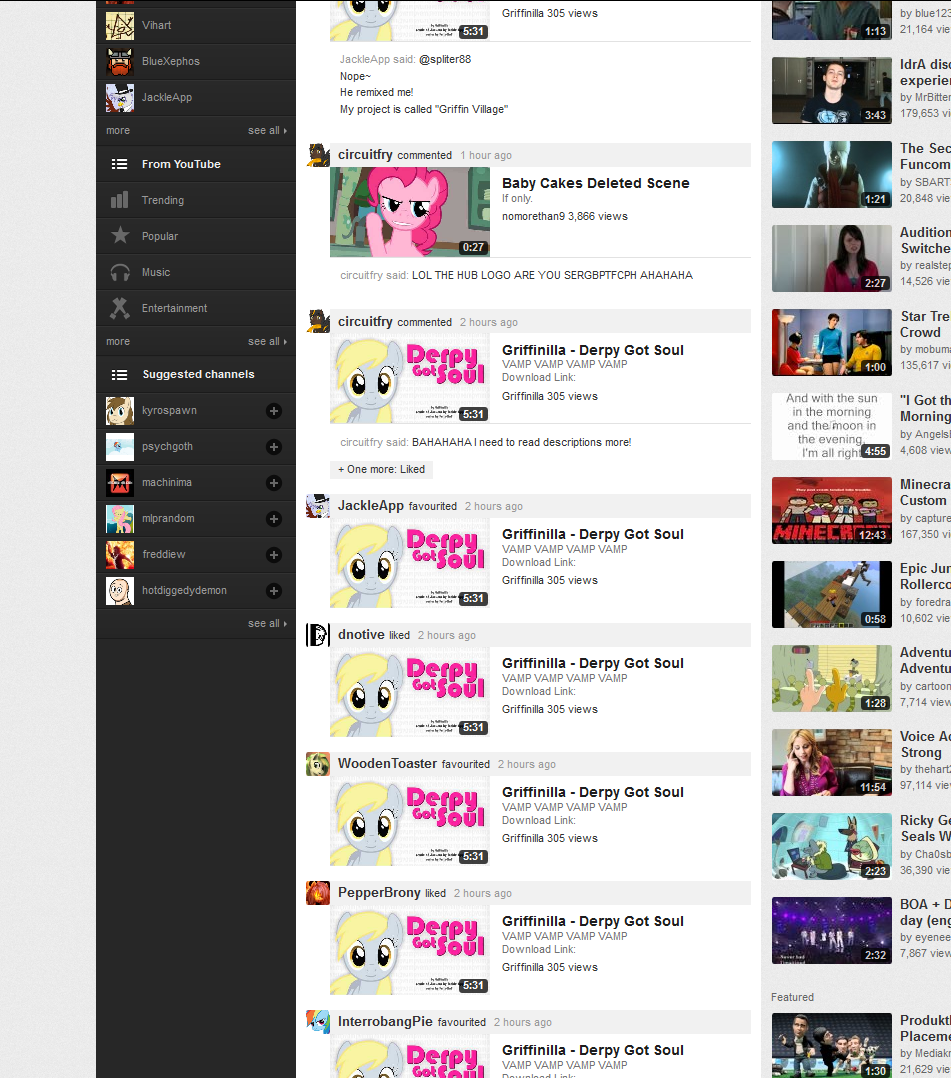Image resolution: width=951 pixels, height=1078 pixels.
Task: Play the 1:21 Funcom video thumbnail
Action: pyautogui.click(x=831, y=175)
